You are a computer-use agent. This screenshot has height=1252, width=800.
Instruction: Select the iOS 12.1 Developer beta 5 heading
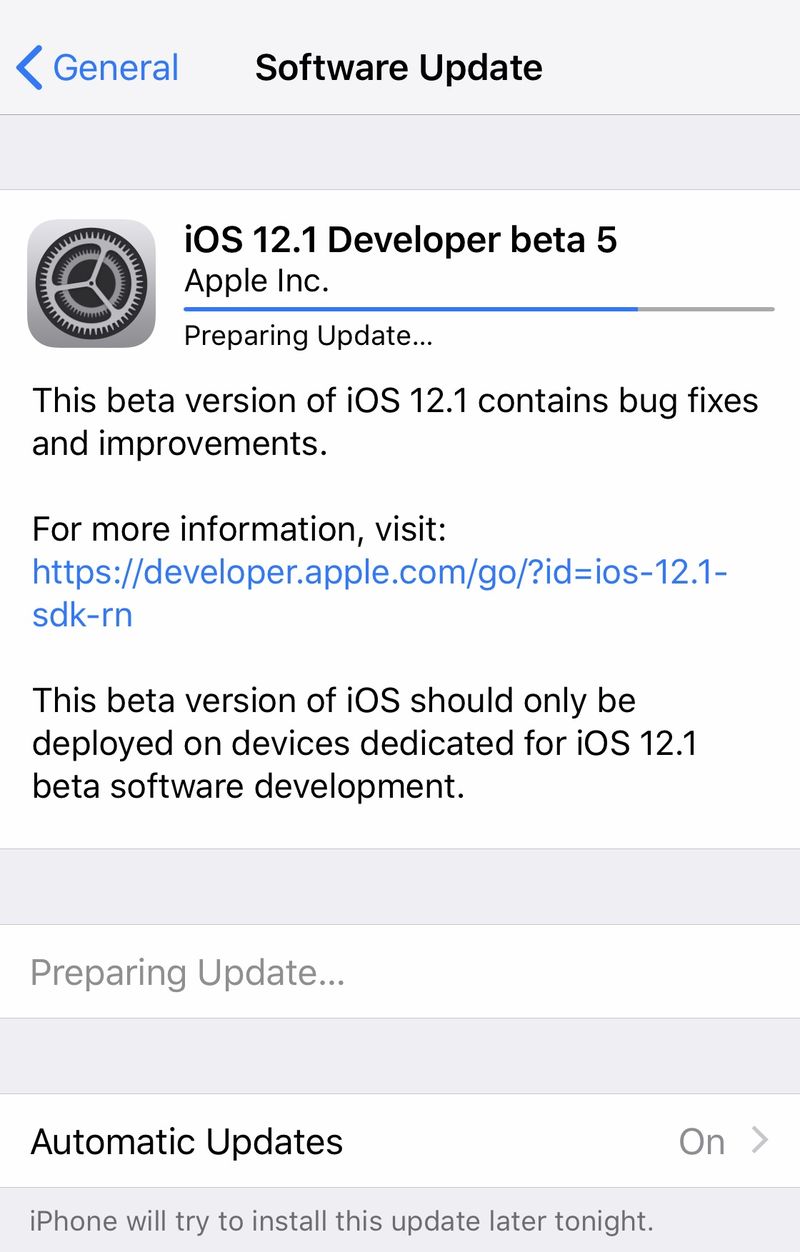pyautogui.click(x=401, y=240)
